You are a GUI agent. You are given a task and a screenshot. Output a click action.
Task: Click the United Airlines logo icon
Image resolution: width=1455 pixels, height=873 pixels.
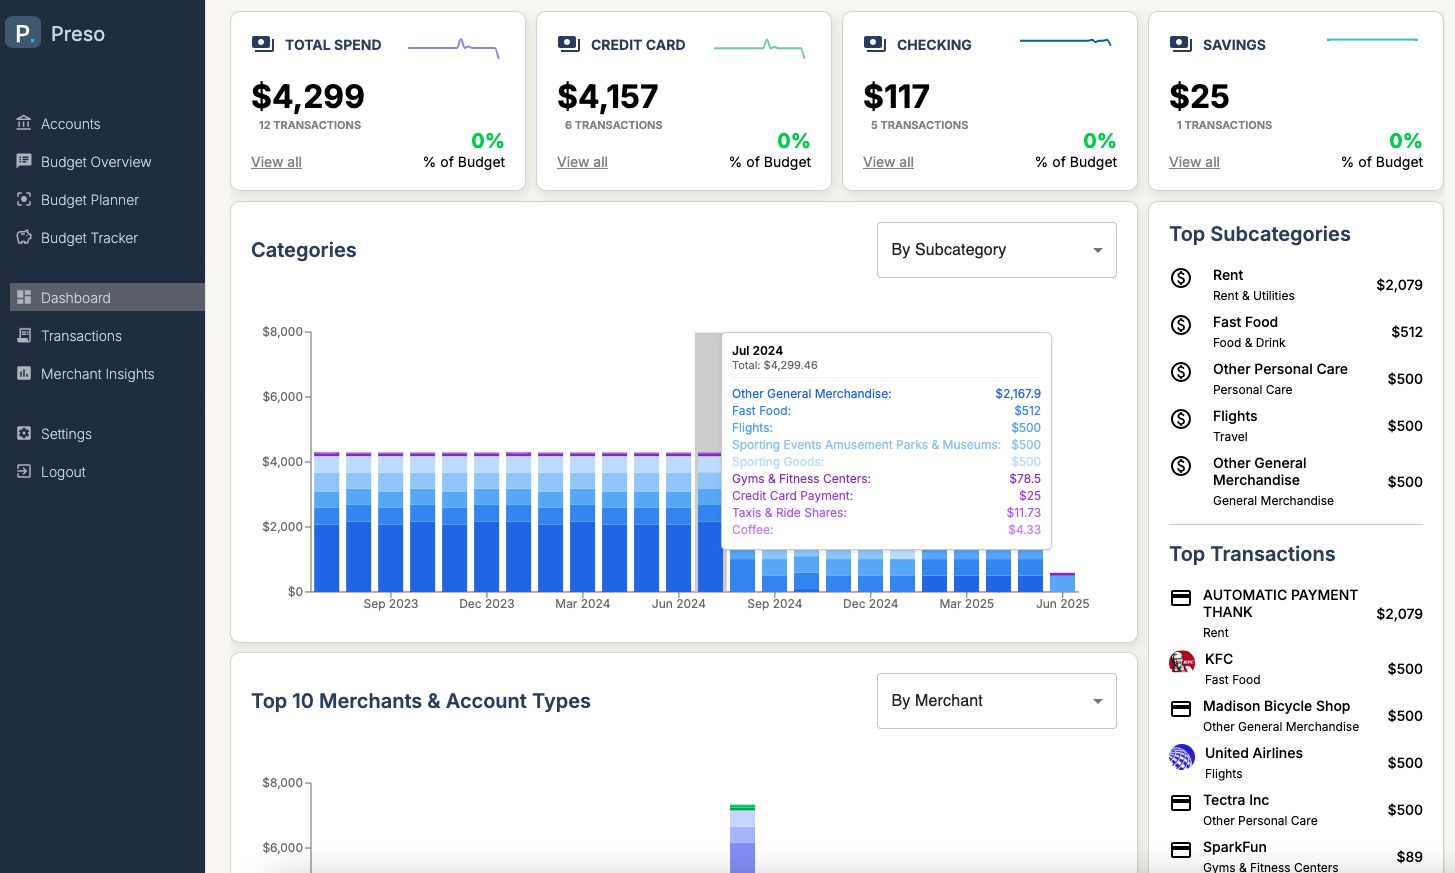[x=1182, y=757]
